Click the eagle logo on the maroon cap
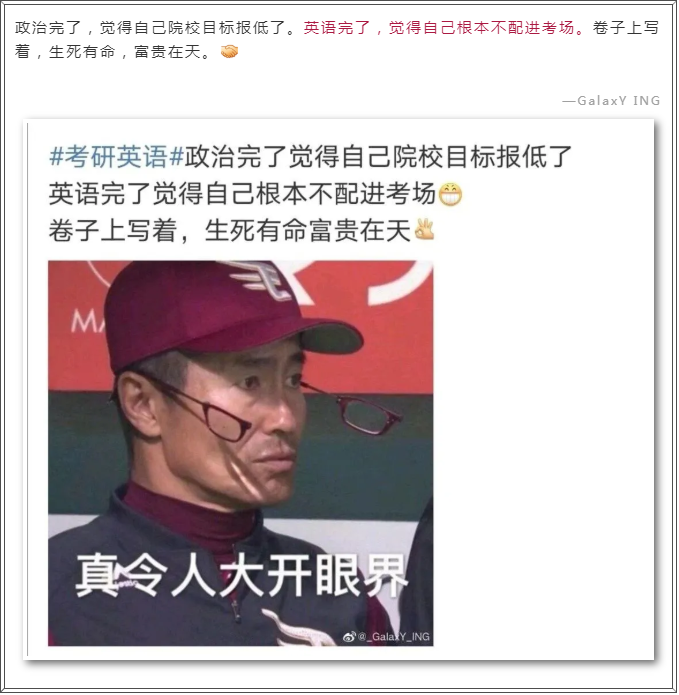The image size is (679, 695). (264, 278)
